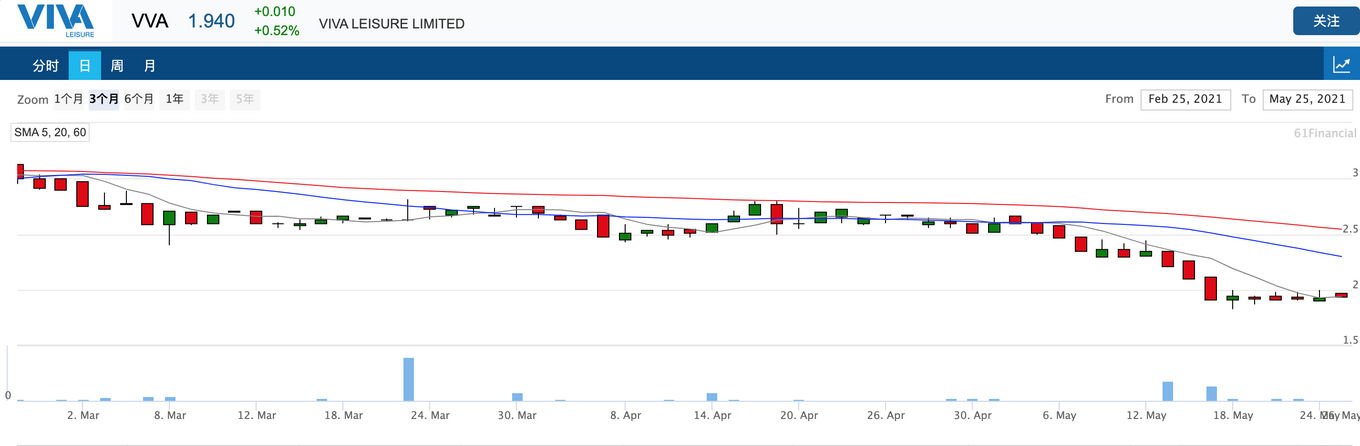Click the VIVA Leisure logo
1360x446 pixels.
pos(56,21)
